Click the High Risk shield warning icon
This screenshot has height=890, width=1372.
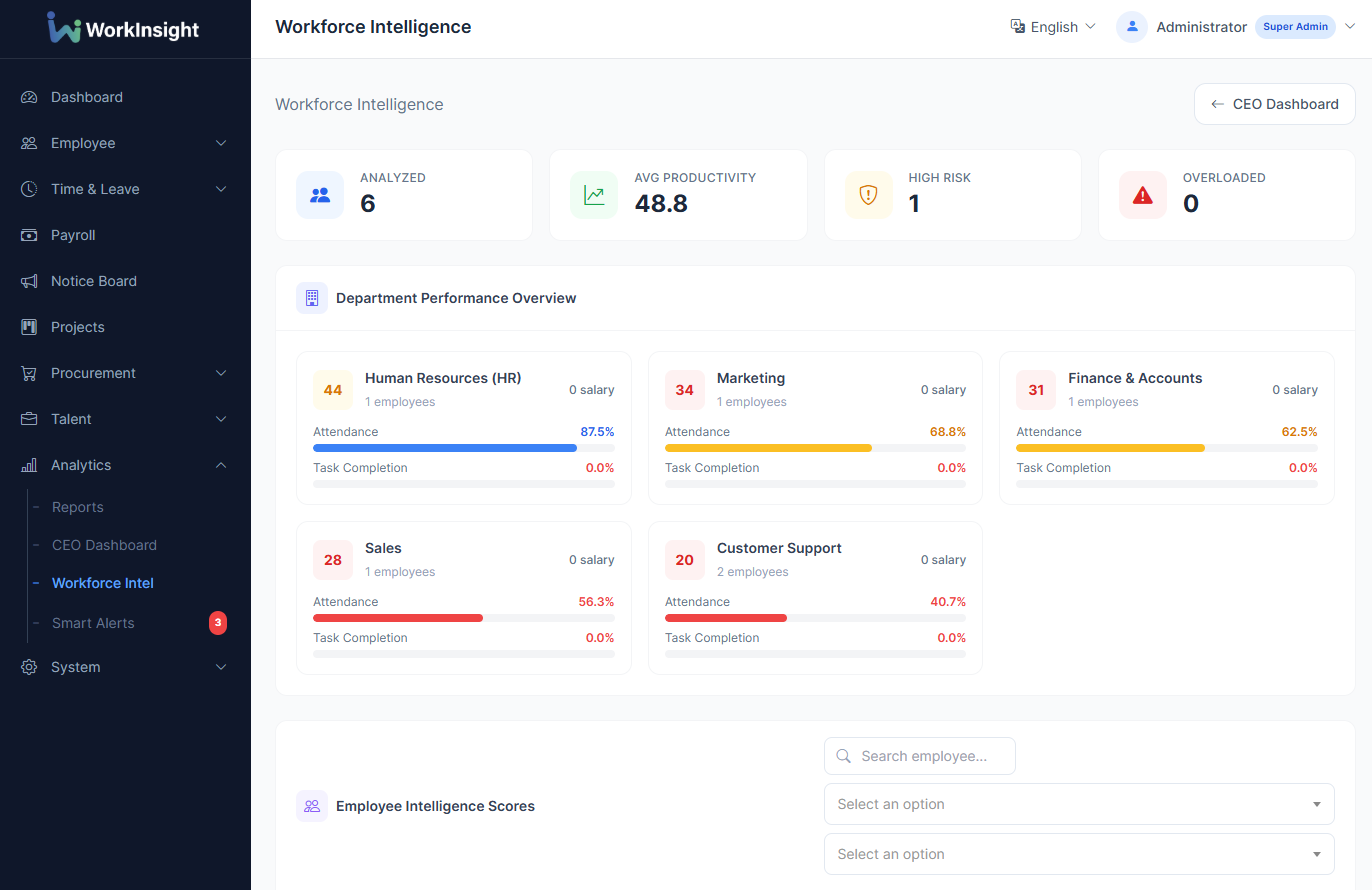tap(868, 195)
